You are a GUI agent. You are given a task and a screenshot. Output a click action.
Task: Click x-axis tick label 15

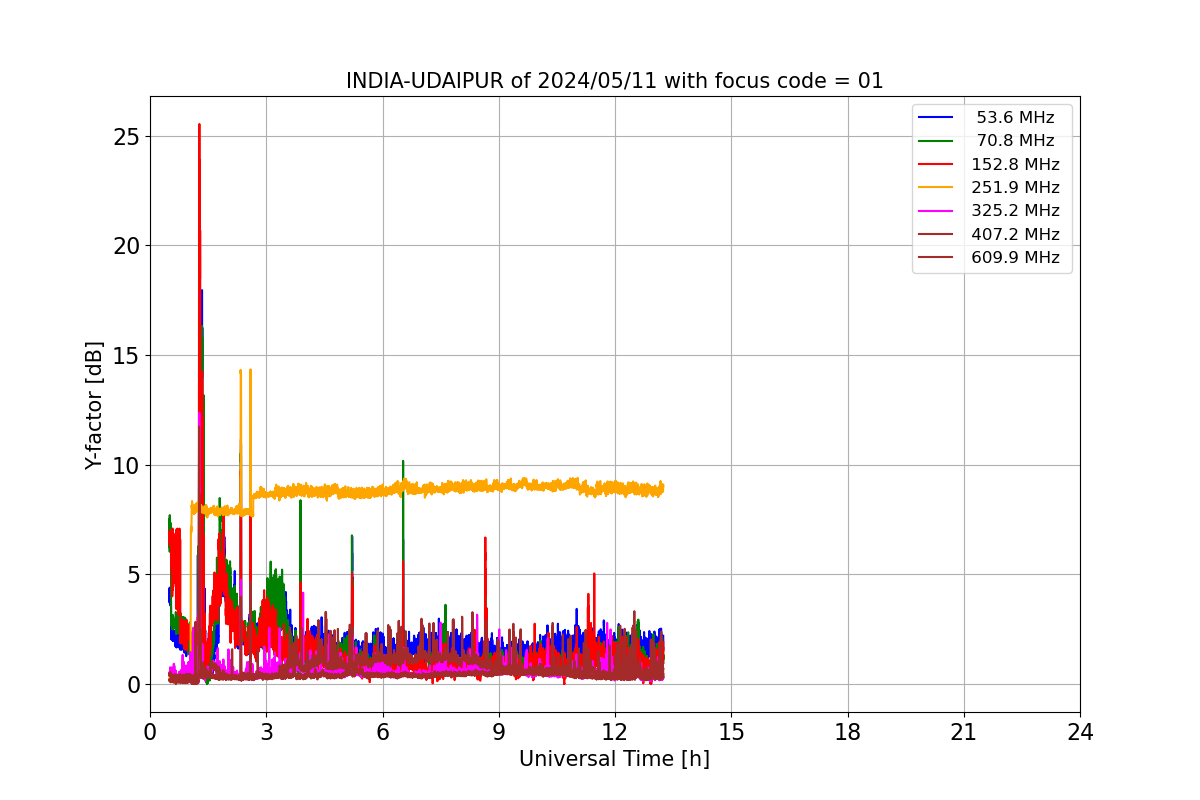(731, 732)
